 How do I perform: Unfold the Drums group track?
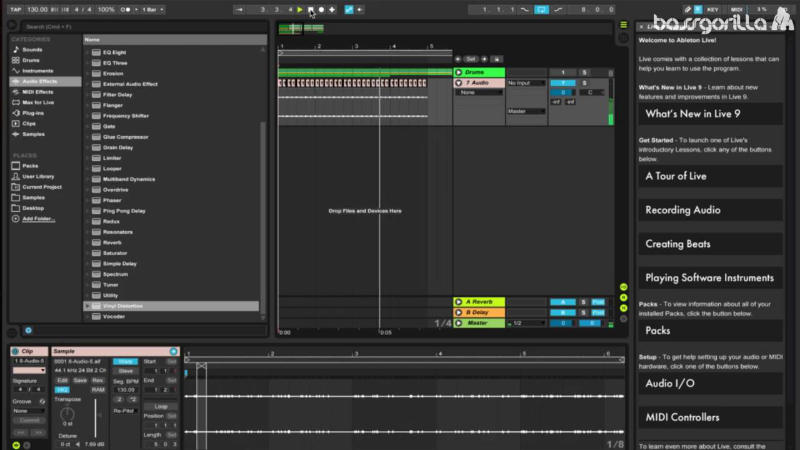459,72
